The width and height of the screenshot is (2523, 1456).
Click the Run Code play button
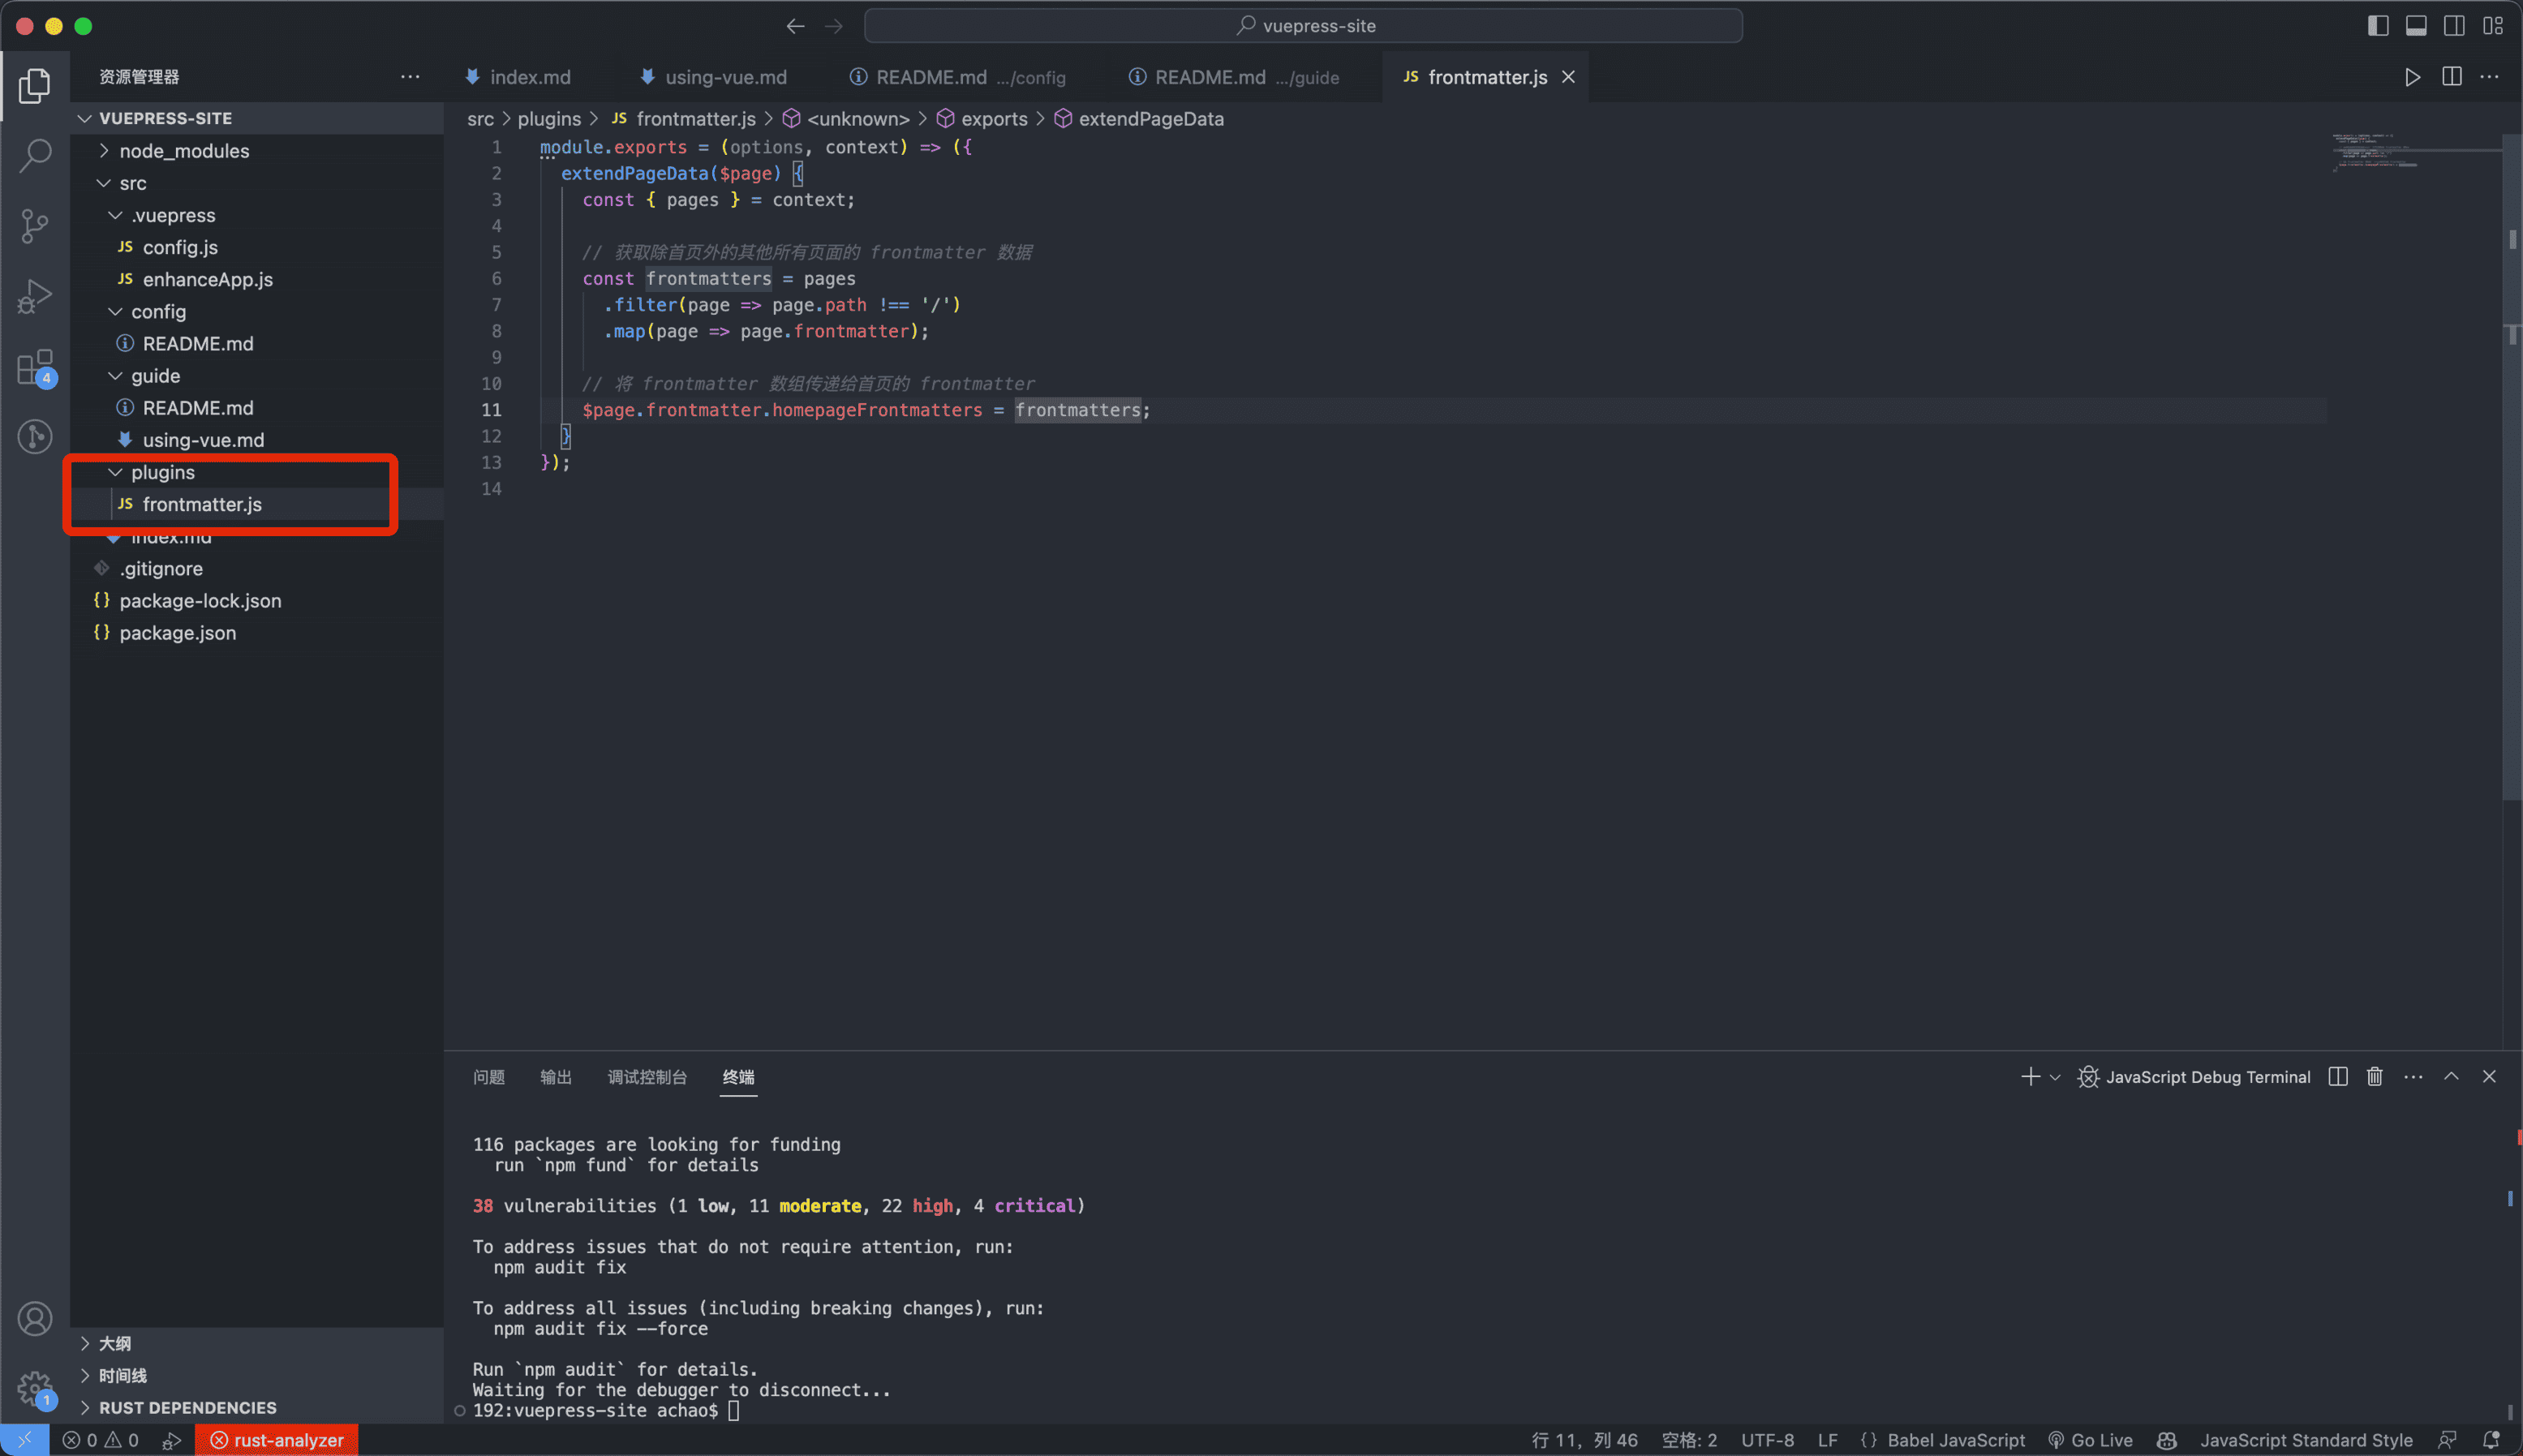tap(2412, 77)
